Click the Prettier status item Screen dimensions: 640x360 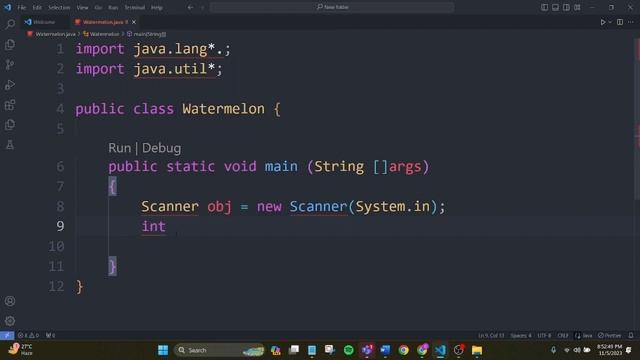point(609,336)
